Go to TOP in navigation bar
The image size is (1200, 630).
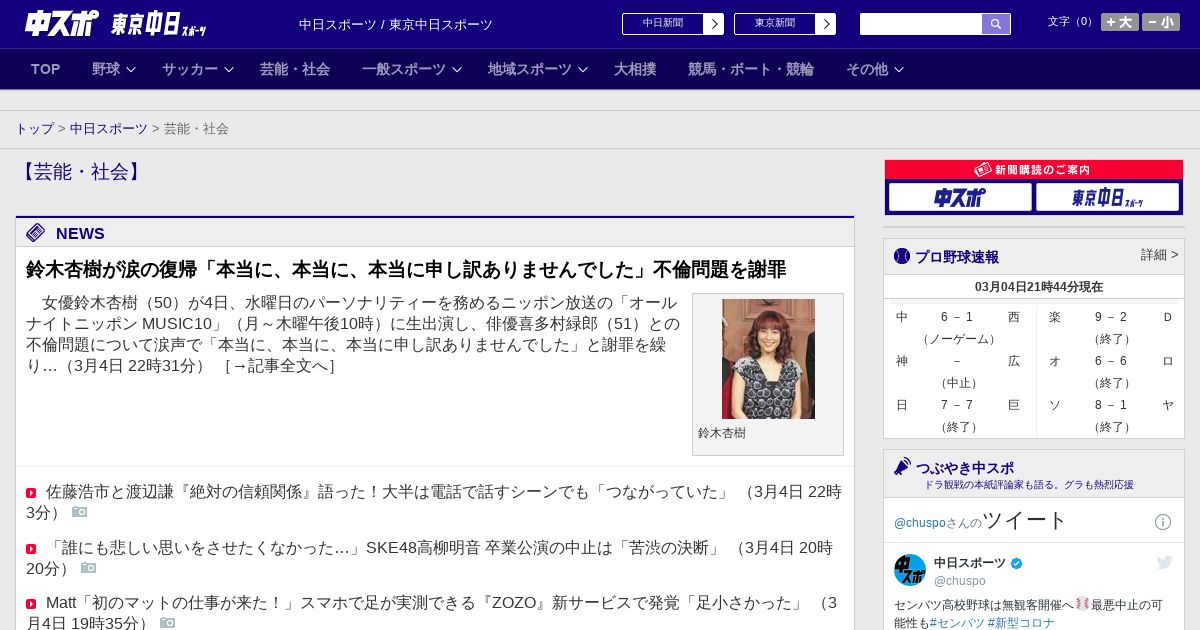tap(46, 69)
